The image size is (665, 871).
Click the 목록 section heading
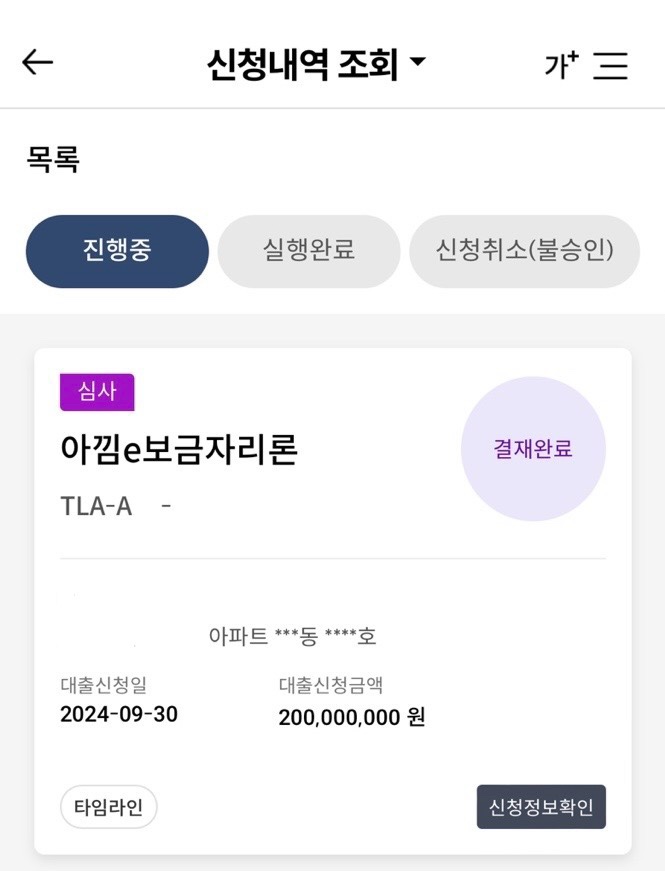pyautogui.click(x=53, y=160)
